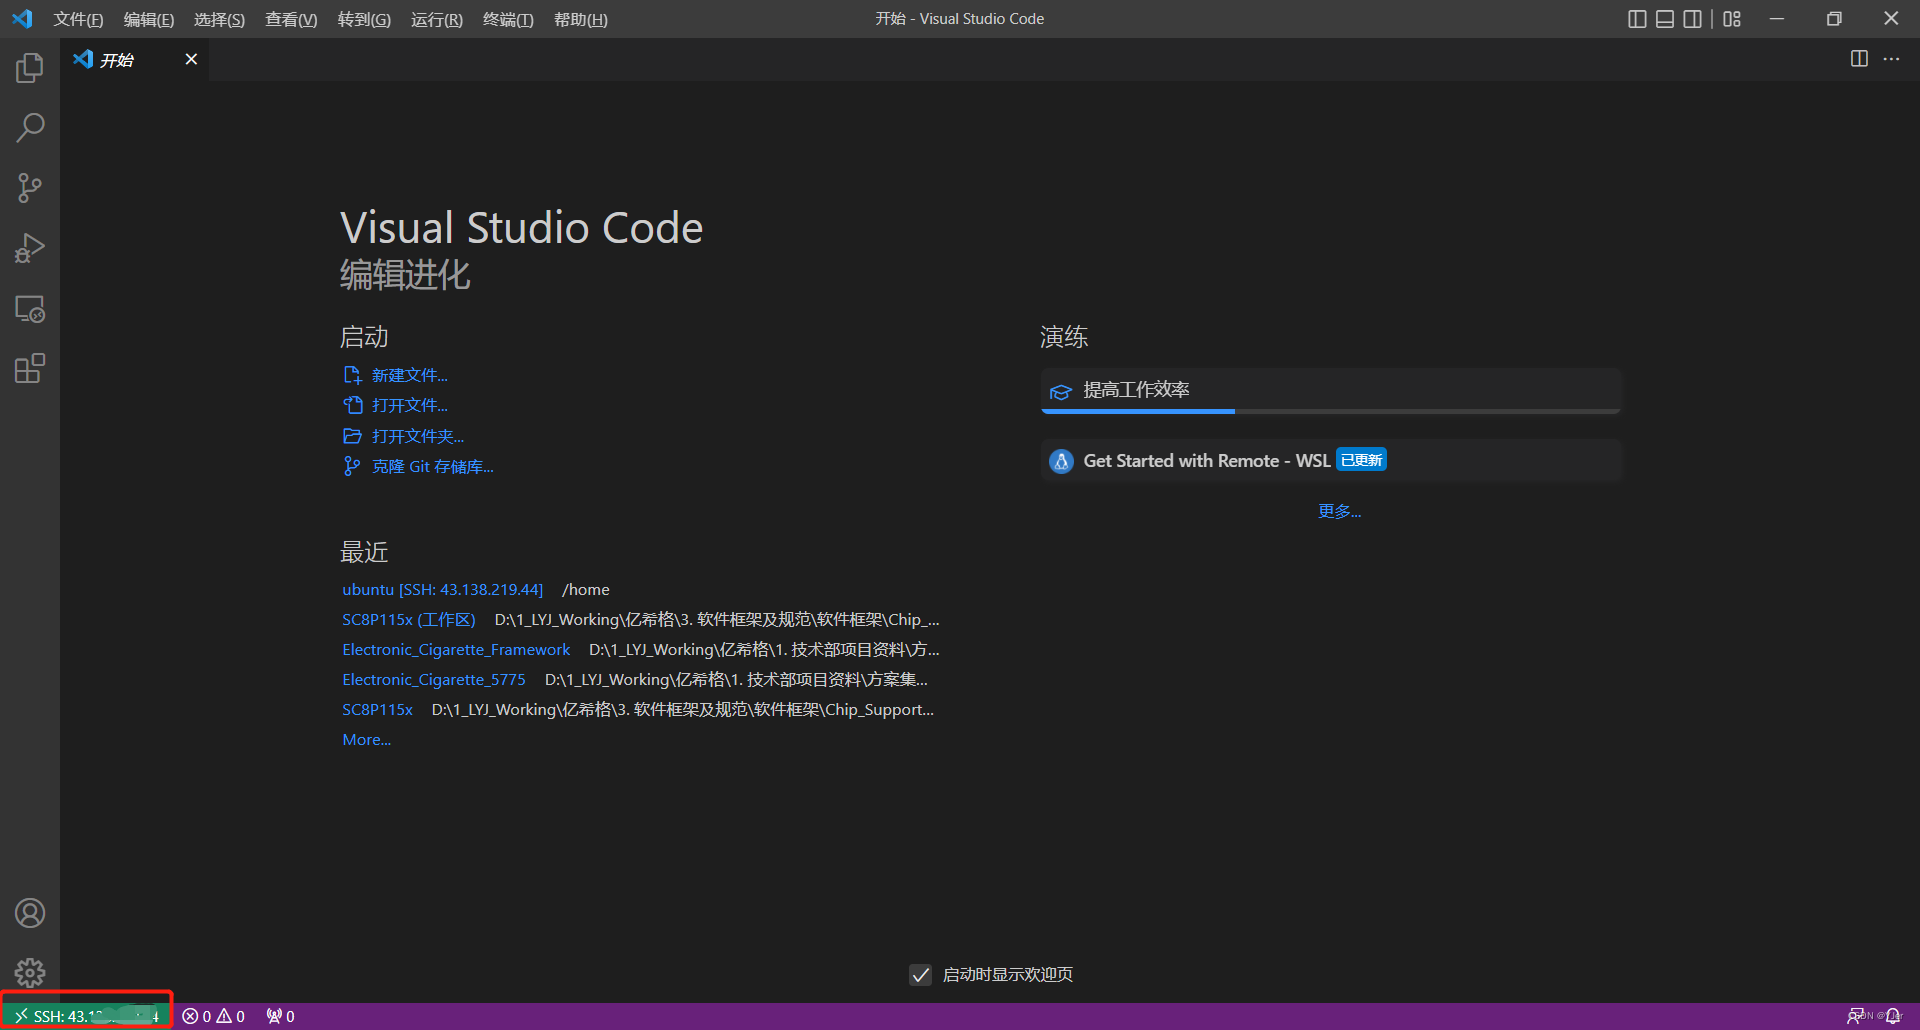
Task: Open the Source Control view
Action: (x=30, y=188)
